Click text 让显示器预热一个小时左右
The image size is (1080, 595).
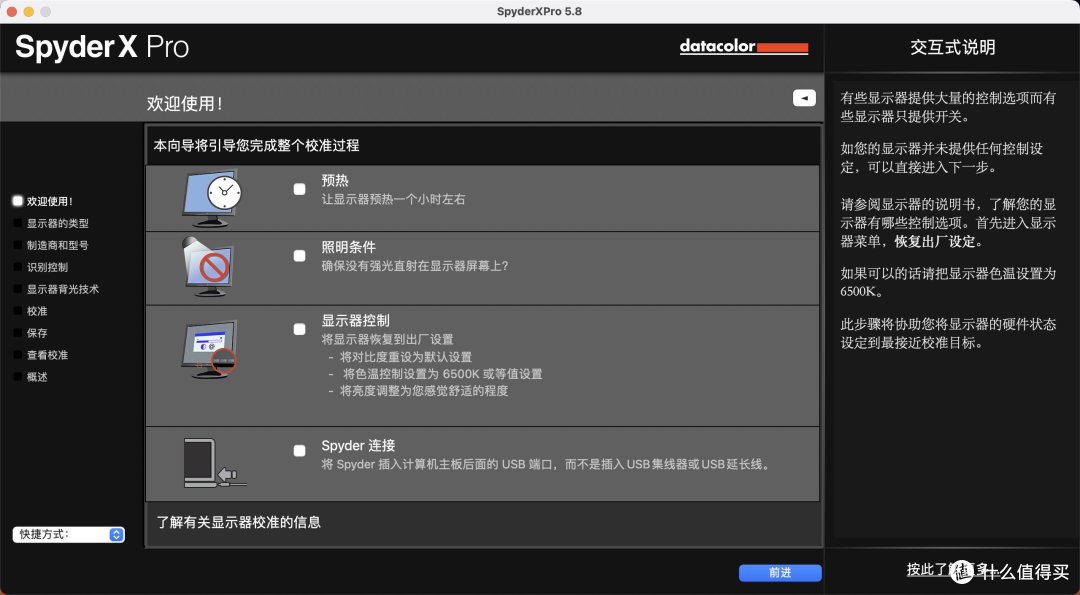(393, 199)
